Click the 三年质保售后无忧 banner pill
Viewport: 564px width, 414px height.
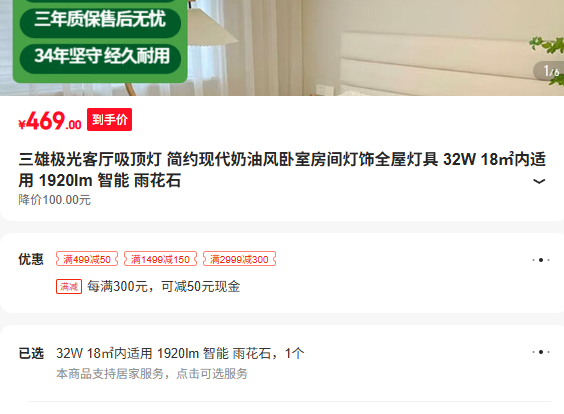point(100,21)
